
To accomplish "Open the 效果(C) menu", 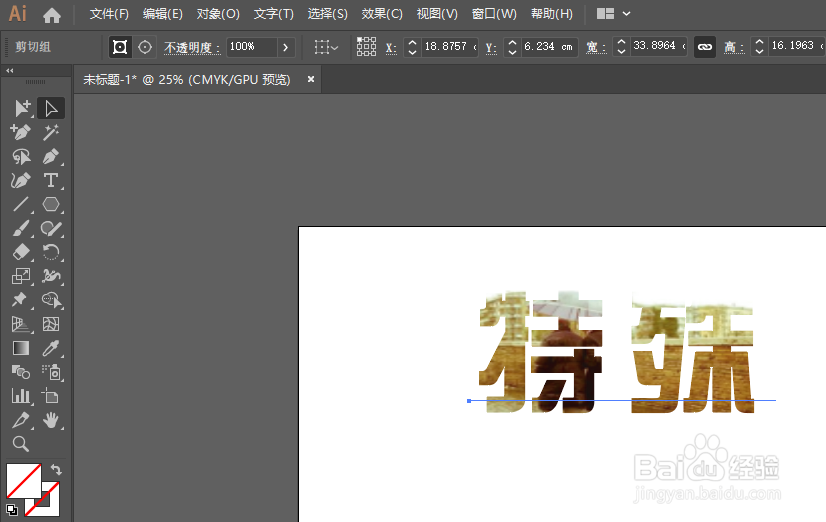I will tap(382, 14).
